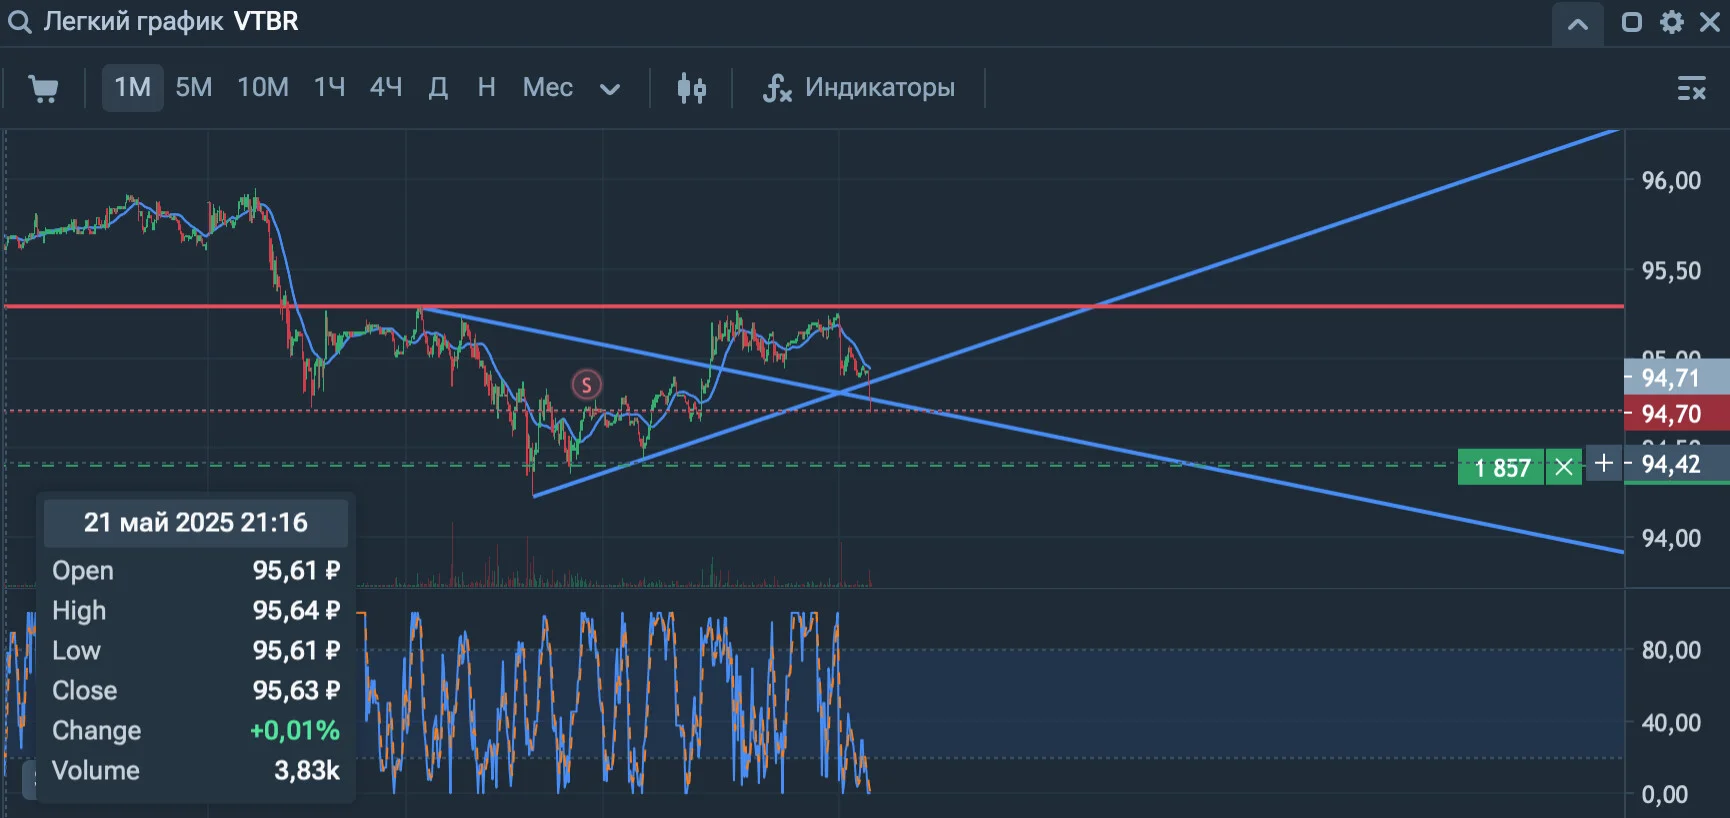Select the 4Ч timeframe
1730x818 pixels.
pos(386,88)
